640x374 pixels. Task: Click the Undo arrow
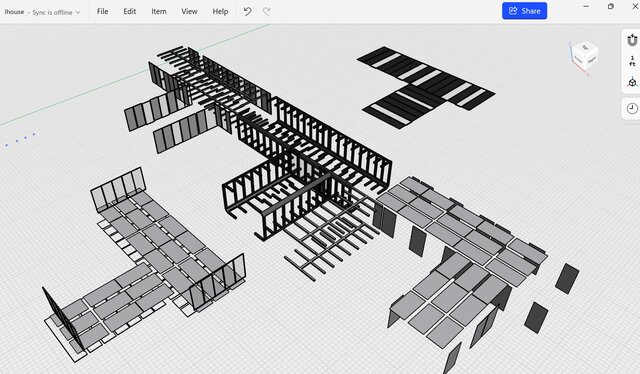(247, 11)
